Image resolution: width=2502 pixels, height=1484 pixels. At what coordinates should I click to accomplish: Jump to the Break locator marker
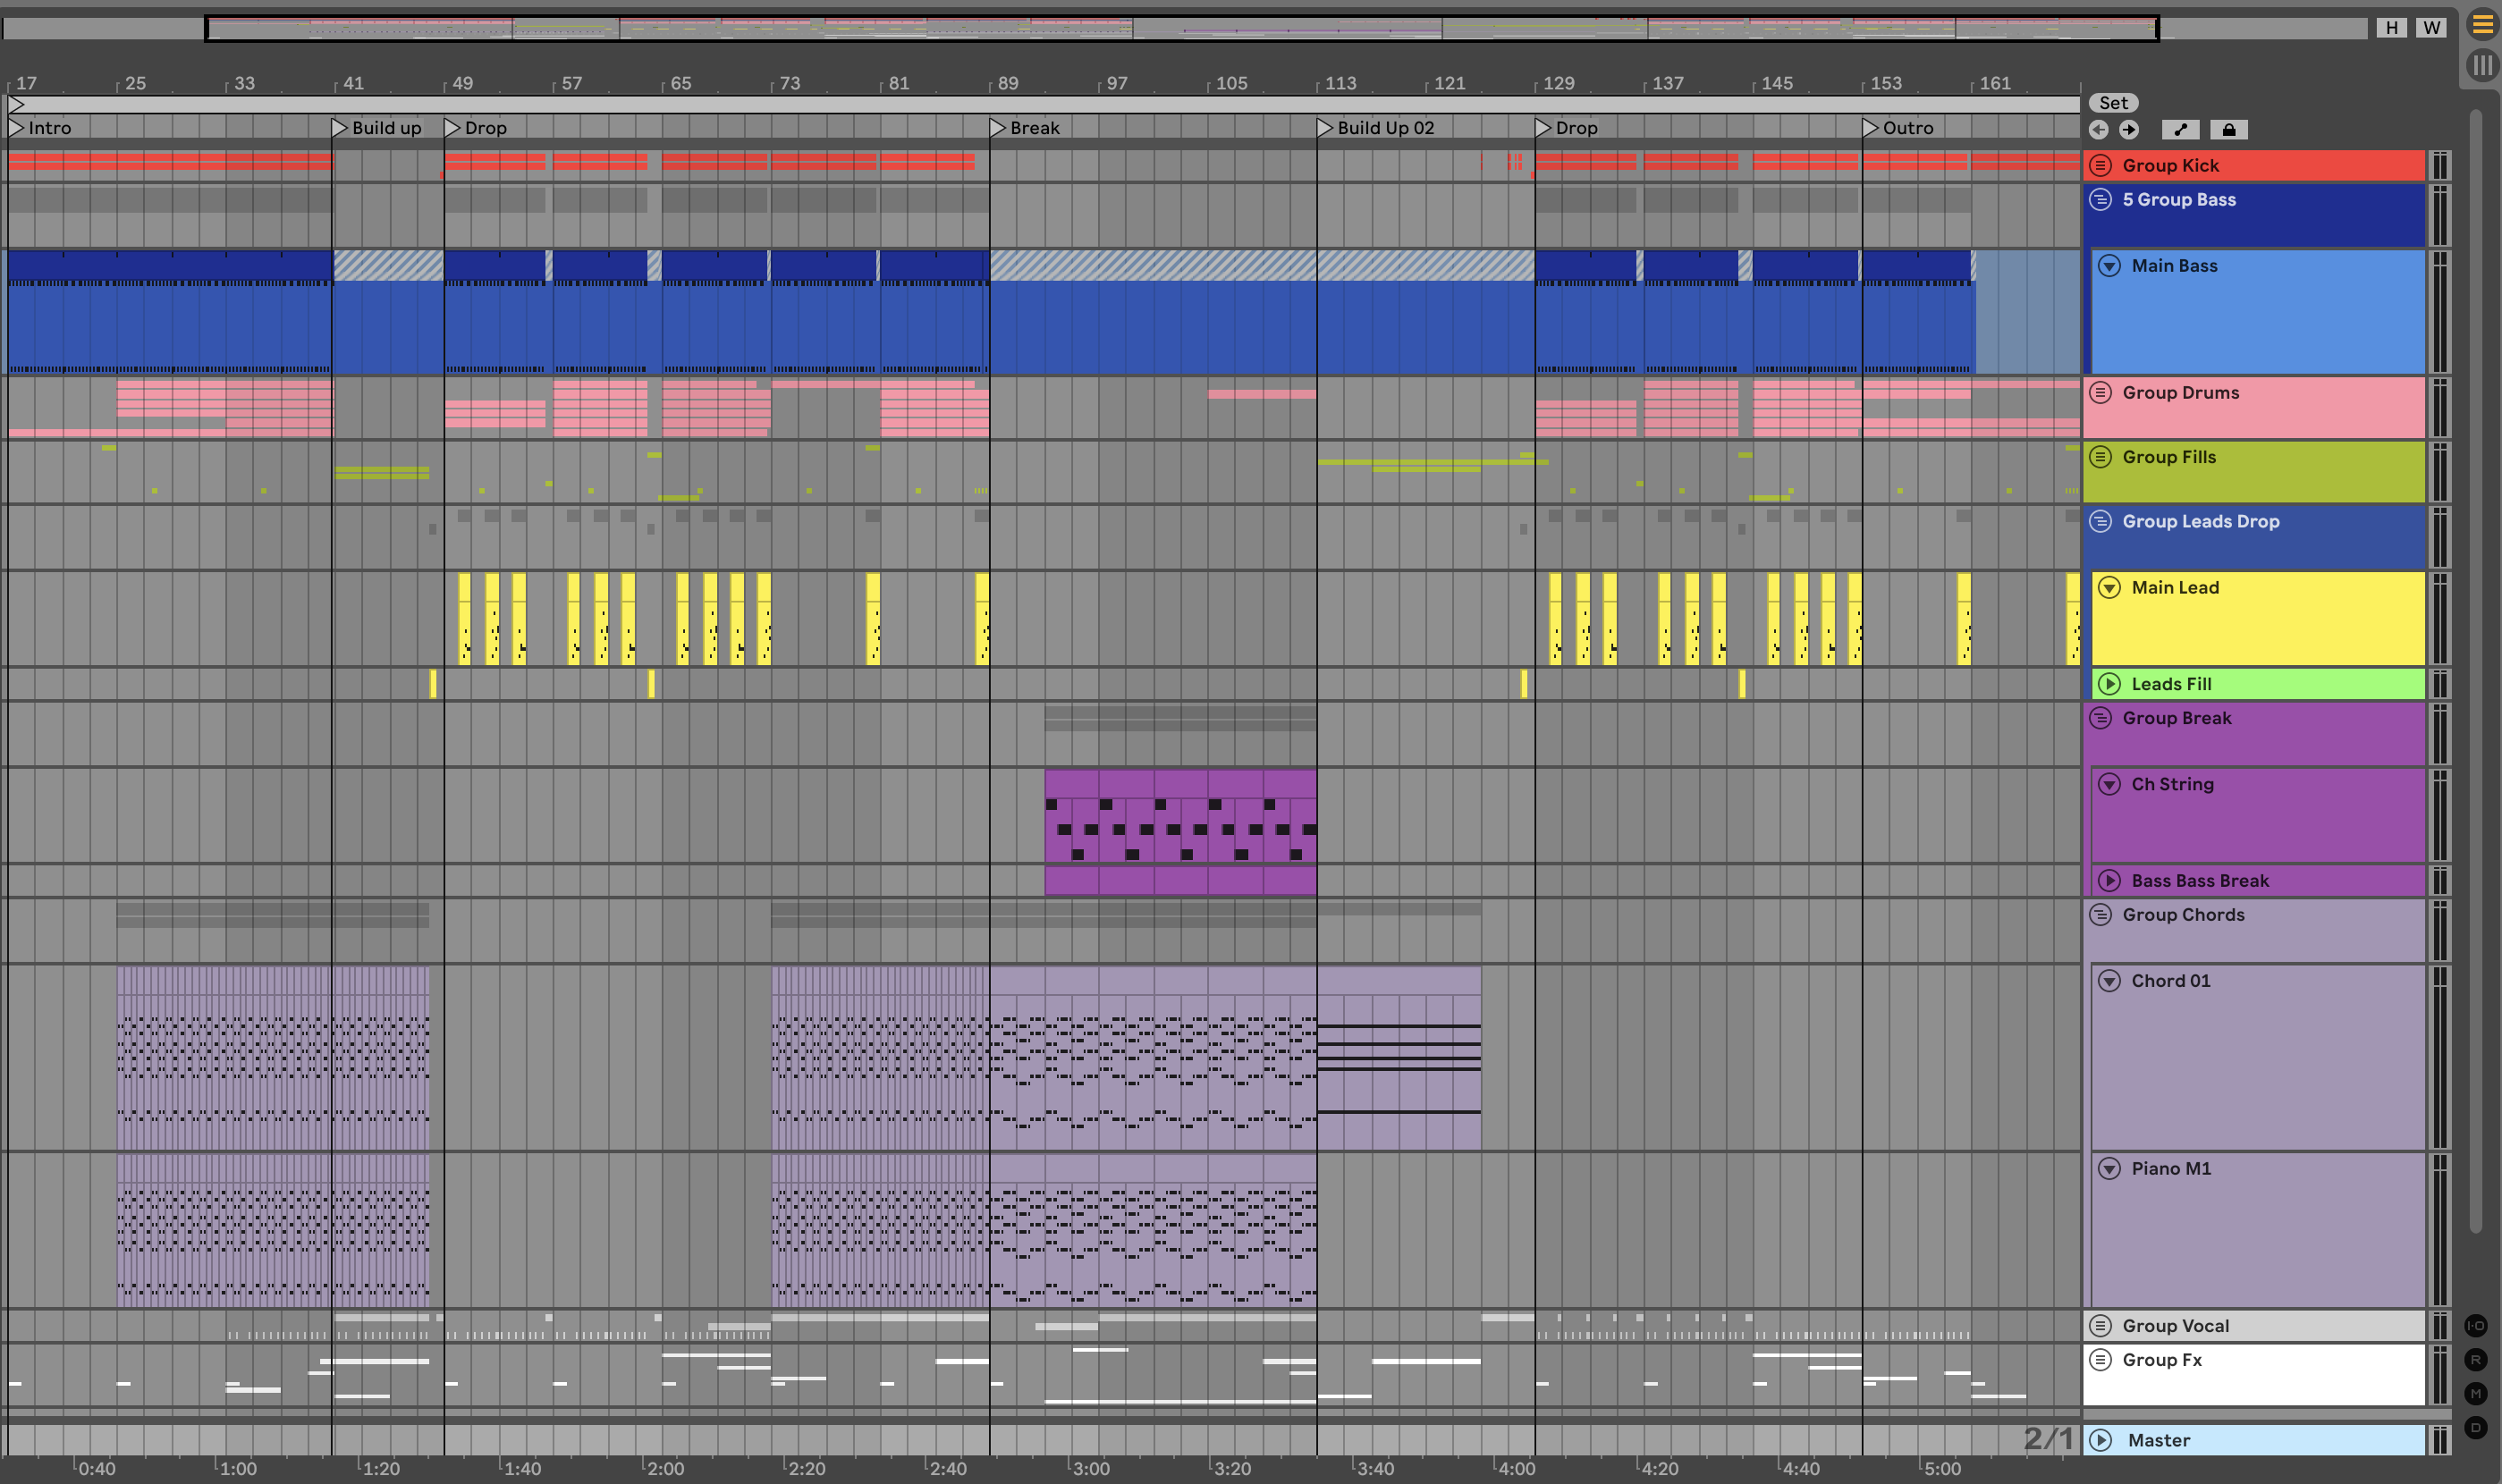click(998, 128)
